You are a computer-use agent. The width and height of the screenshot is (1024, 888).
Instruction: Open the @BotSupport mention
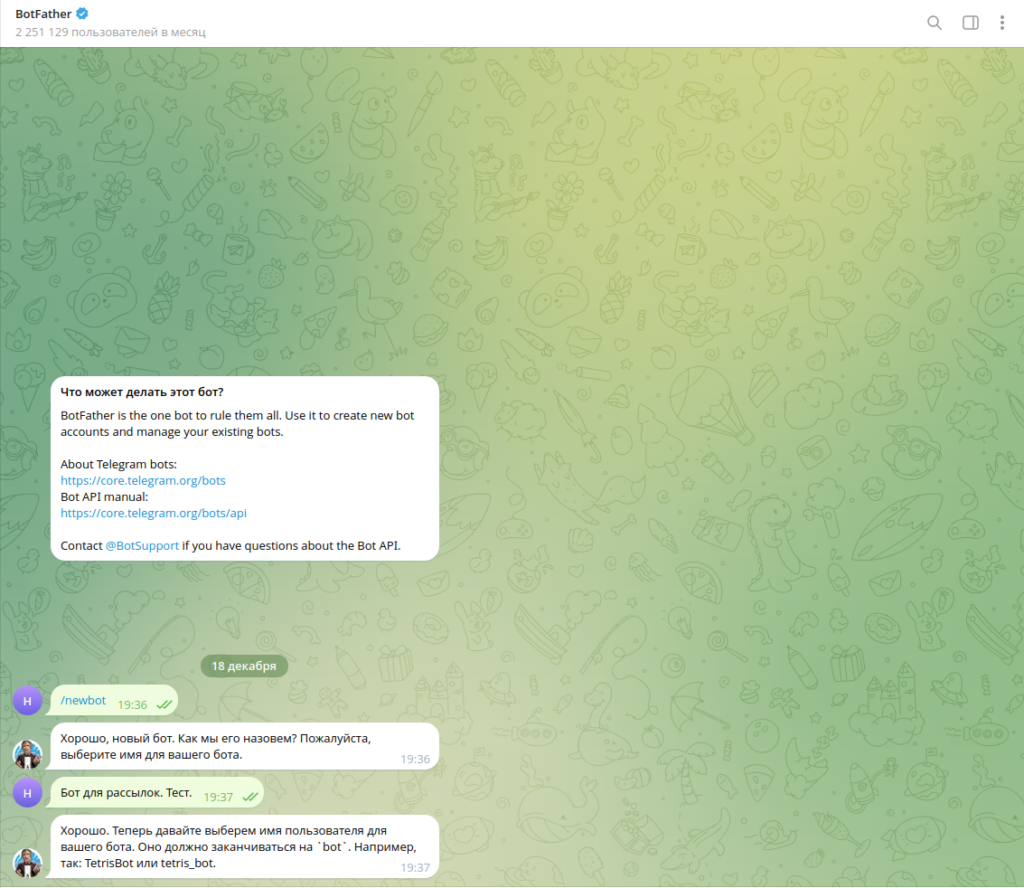142,546
